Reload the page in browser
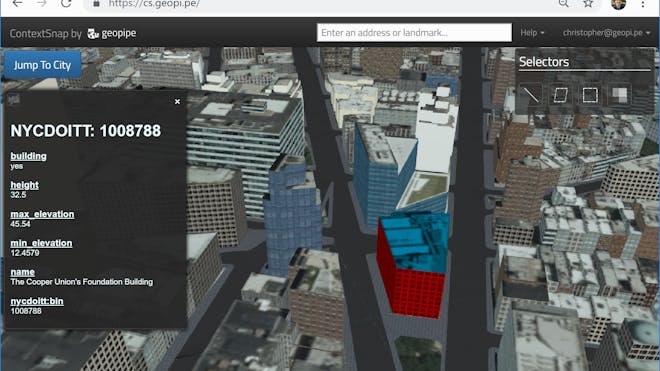 [x=66, y=3]
